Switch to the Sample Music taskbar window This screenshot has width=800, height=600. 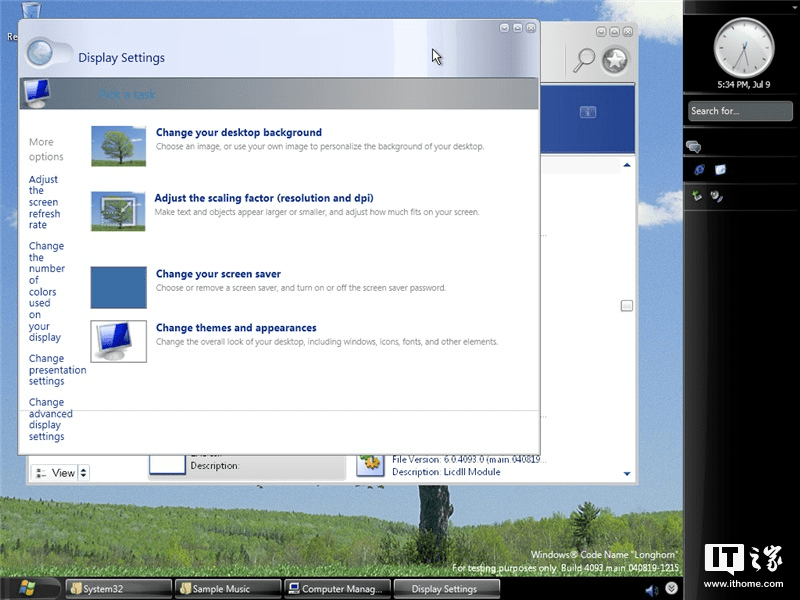pyautogui.click(x=225, y=588)
